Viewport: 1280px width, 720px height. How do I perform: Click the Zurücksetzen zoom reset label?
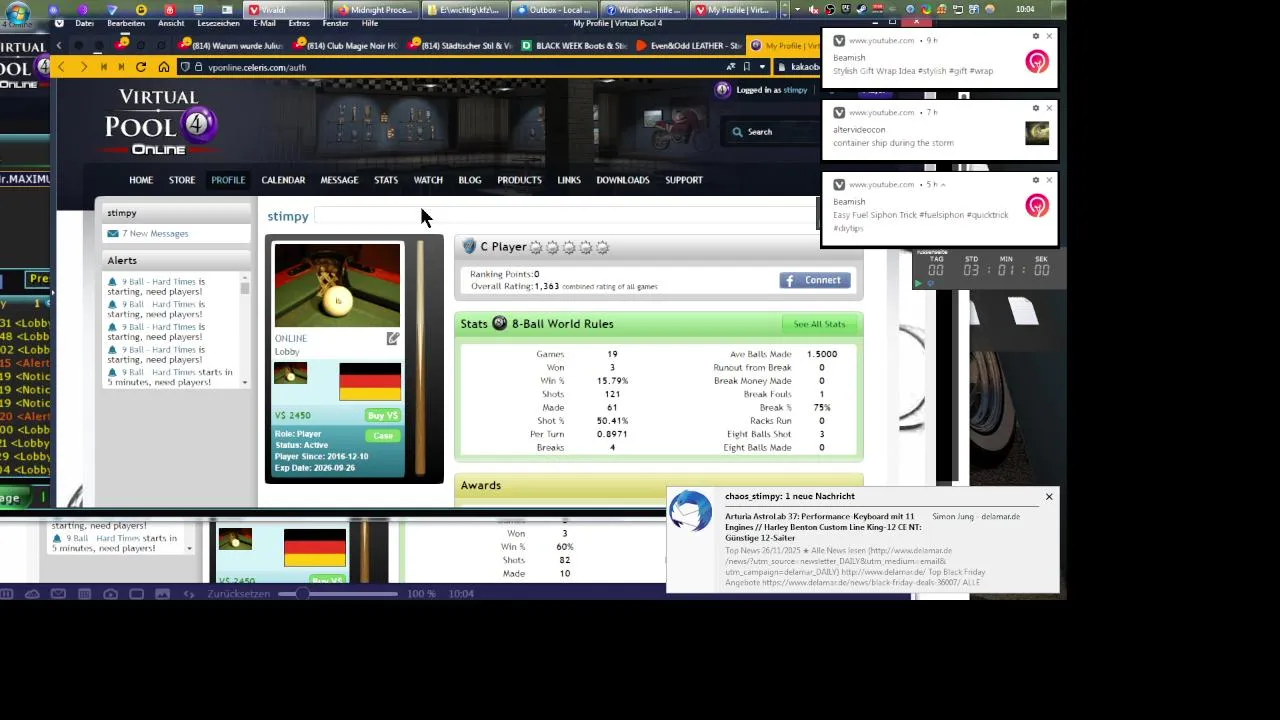pyautogui.click(x=238, y=594)
